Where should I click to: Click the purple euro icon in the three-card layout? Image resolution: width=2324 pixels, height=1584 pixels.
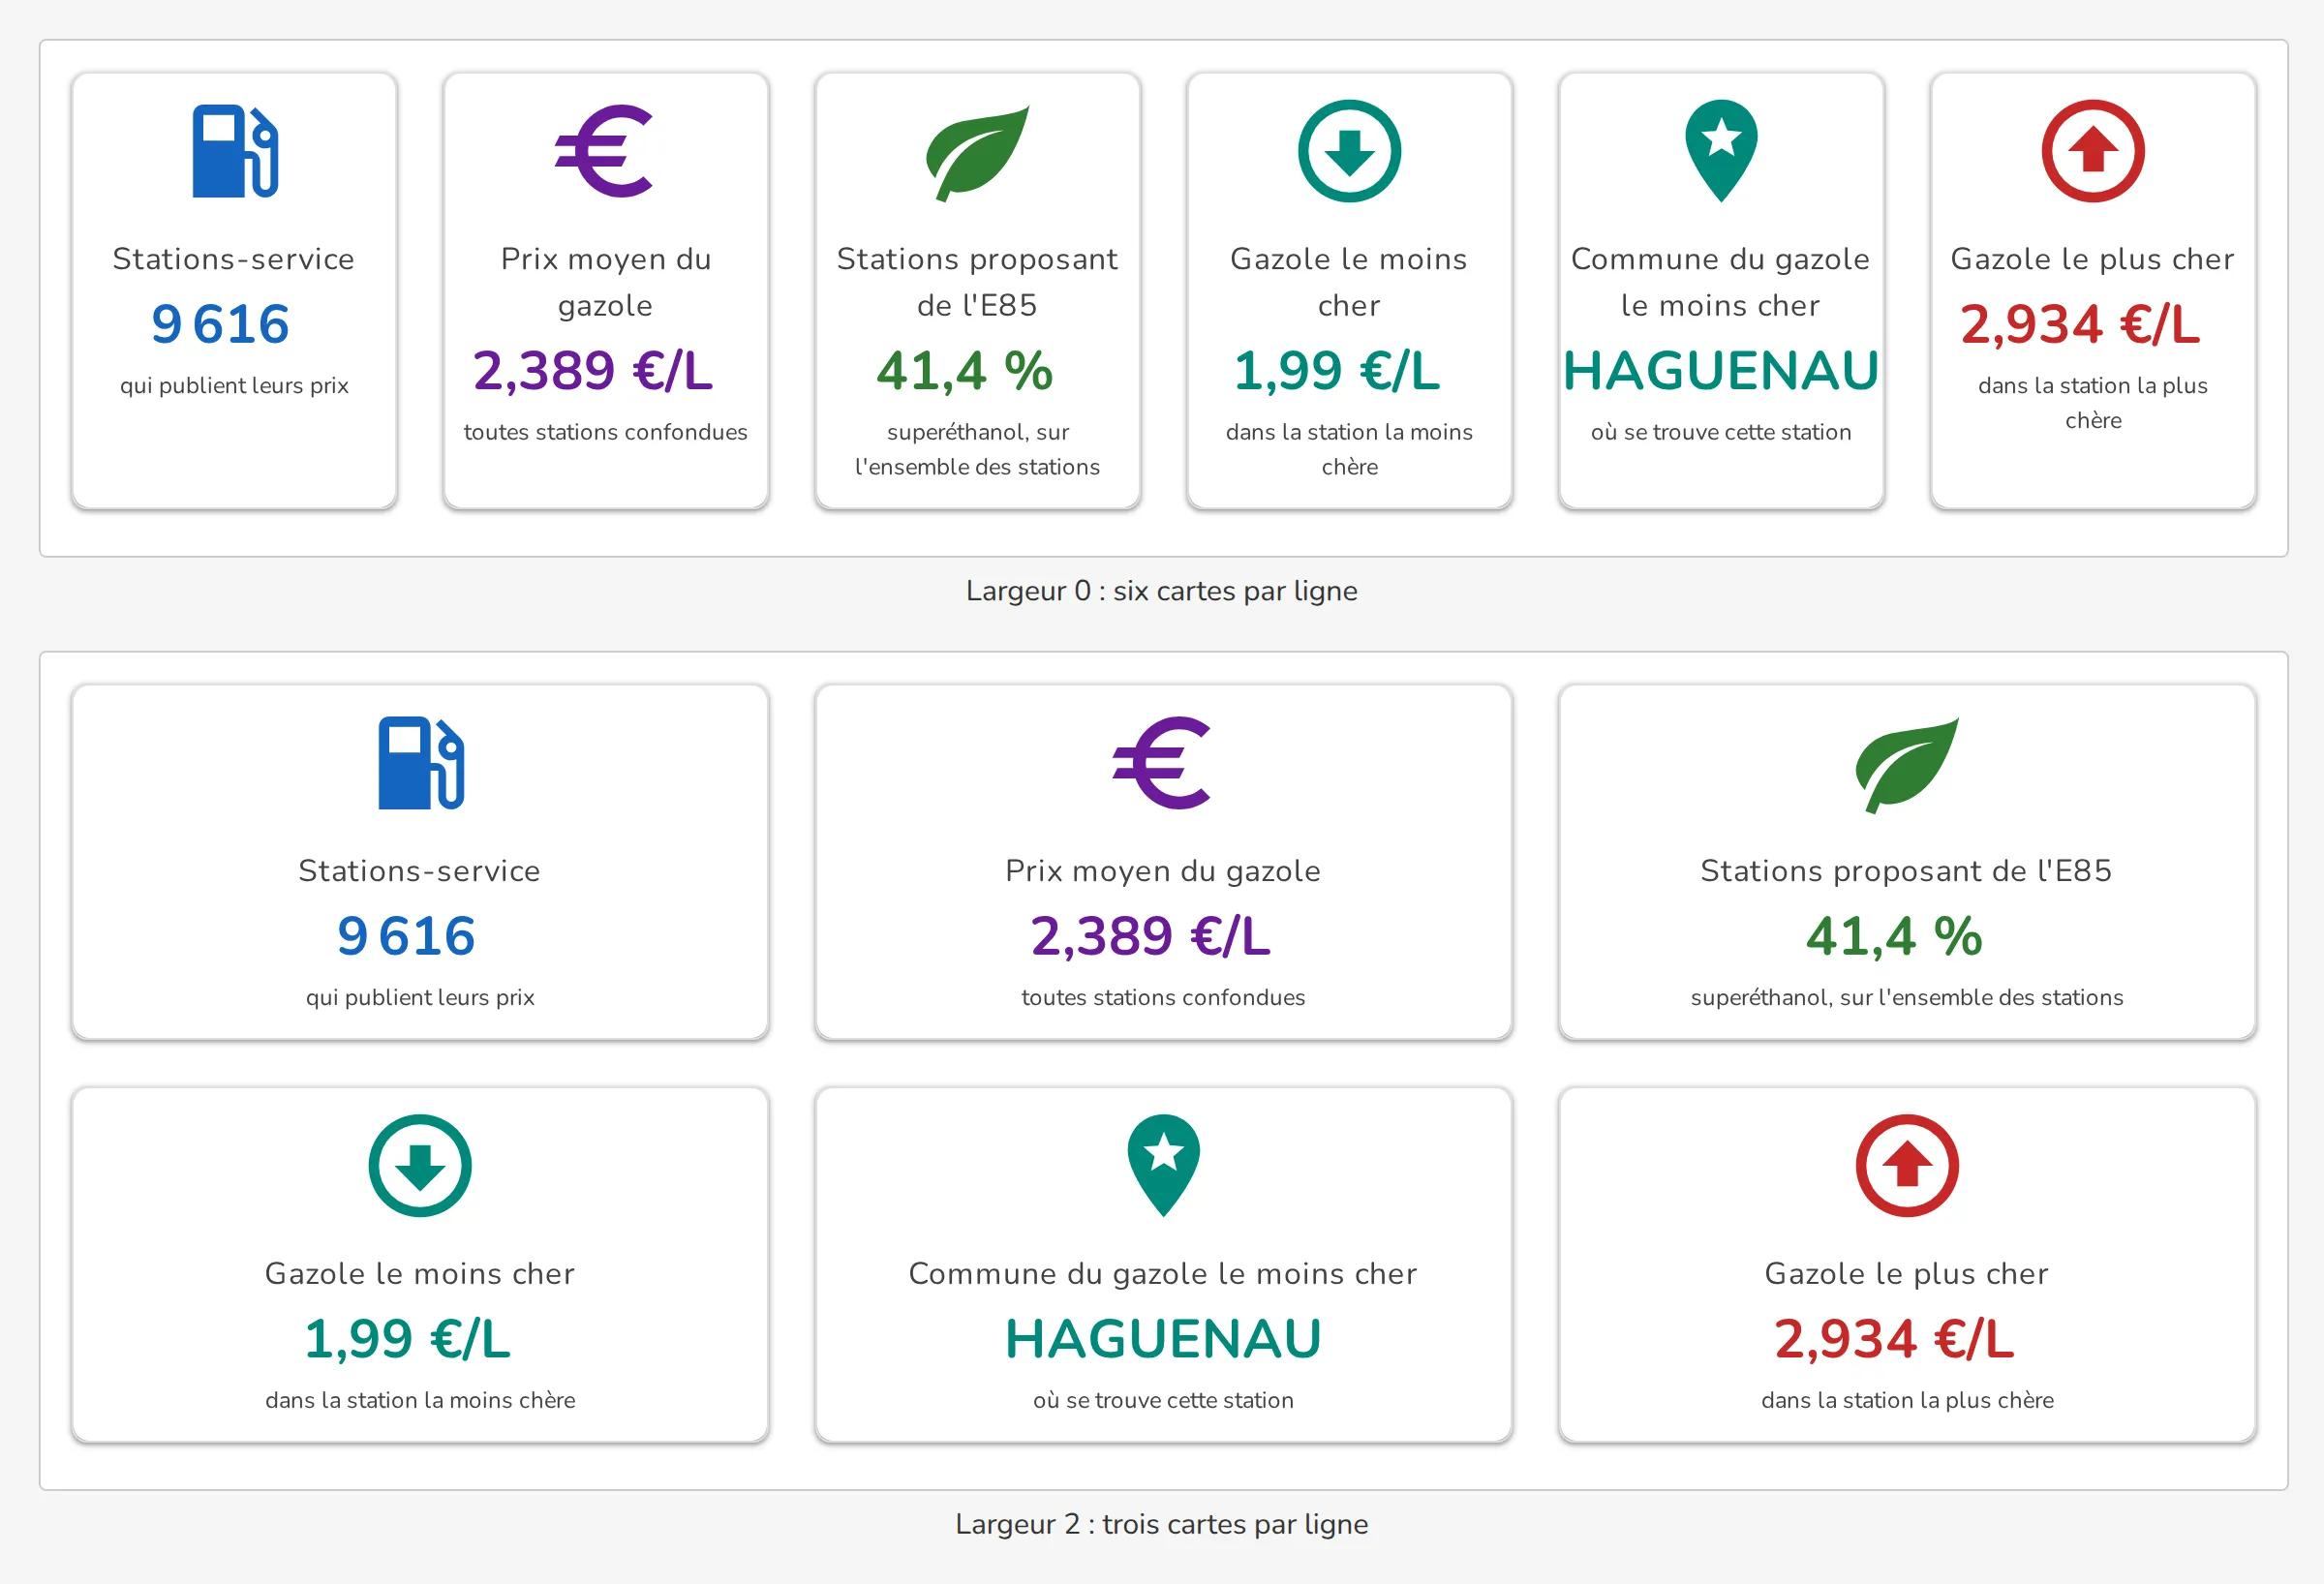tap(1163, 763)
